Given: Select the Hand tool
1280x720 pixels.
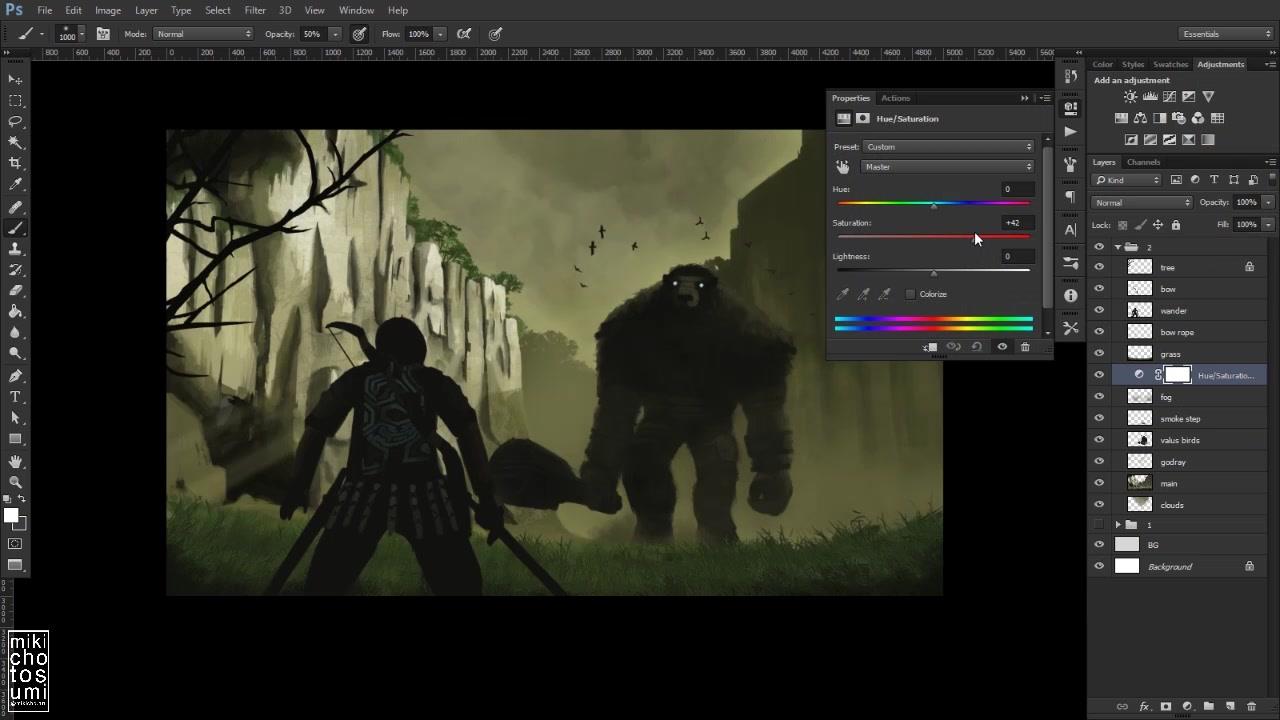Looking at the screenshot, I should click(x=15, y=461).
